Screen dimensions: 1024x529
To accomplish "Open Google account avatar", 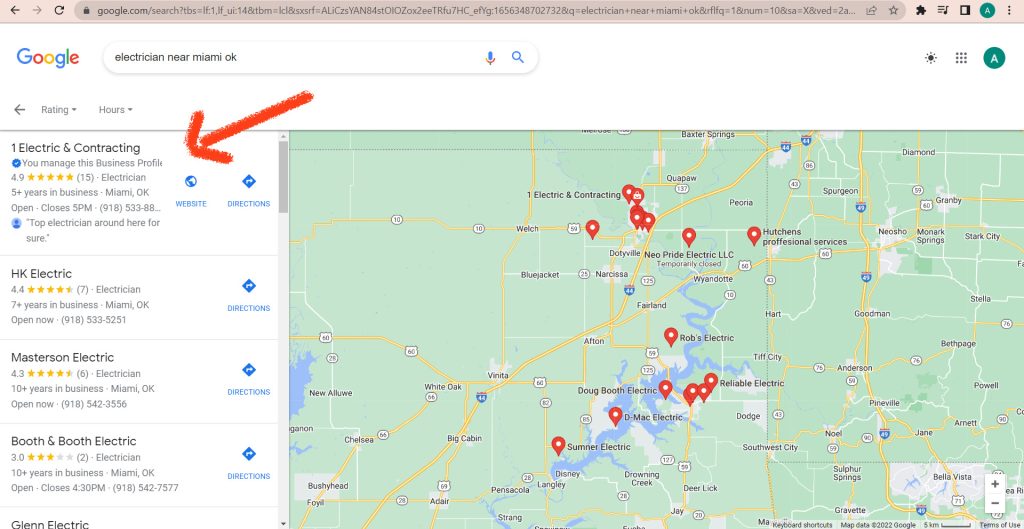I will pyautogui.click(x=994, y=58).
